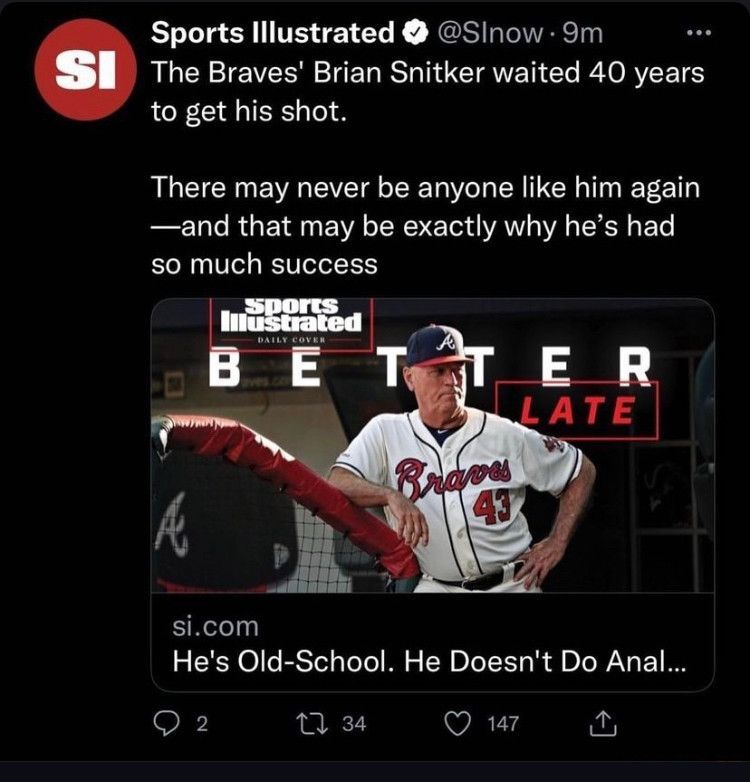
Task: Click the reply count of 2
Action: tap(201, 724)
